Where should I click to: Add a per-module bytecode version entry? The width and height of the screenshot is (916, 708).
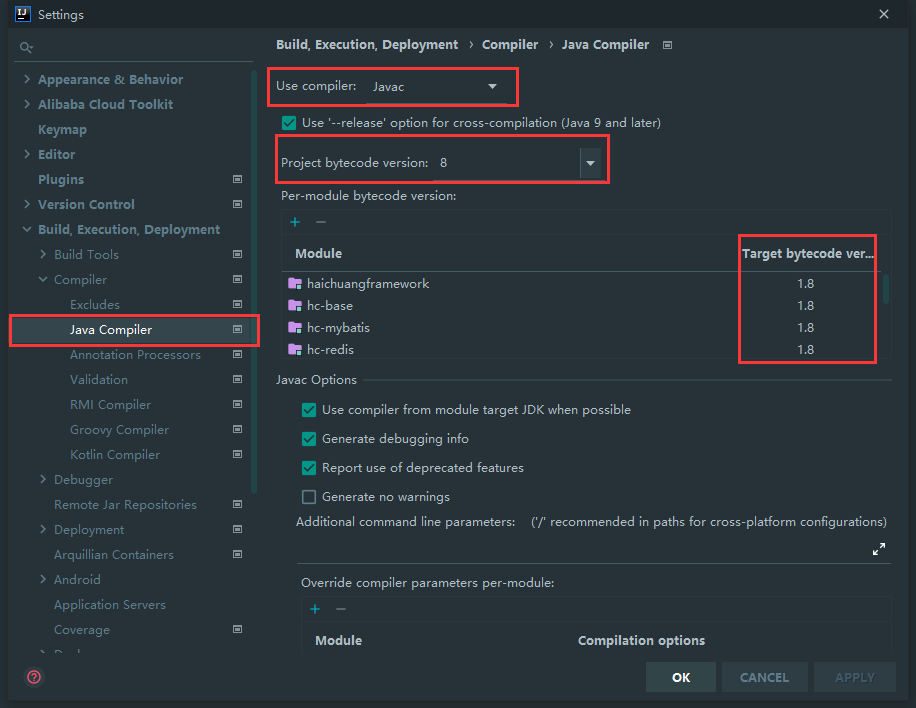pyautogui.click(x=295, y=222)
